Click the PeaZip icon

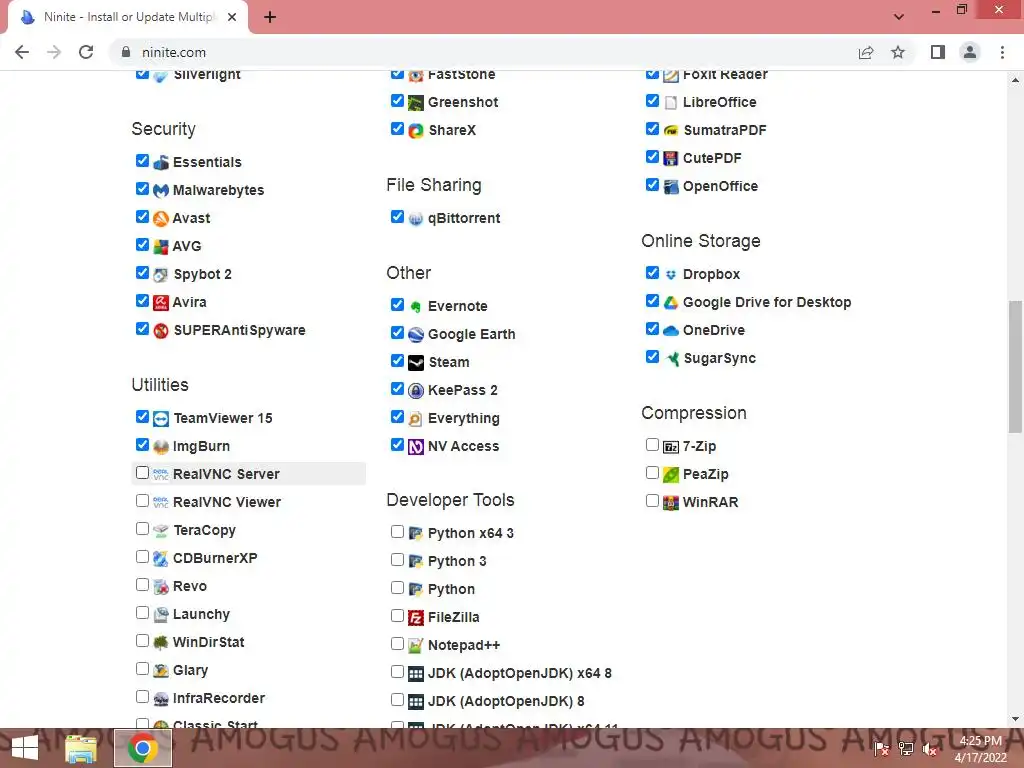point(671,475)
